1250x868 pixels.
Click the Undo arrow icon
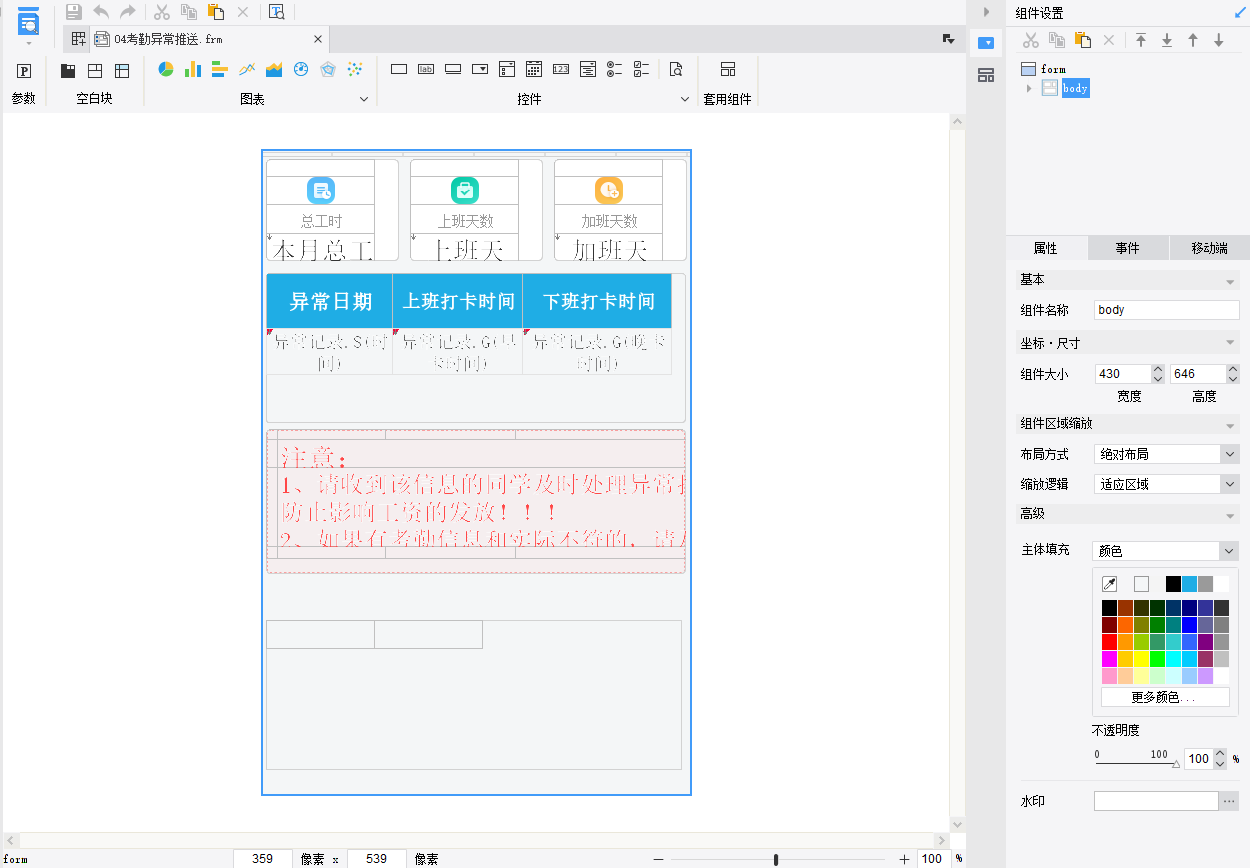coord(101,12)
